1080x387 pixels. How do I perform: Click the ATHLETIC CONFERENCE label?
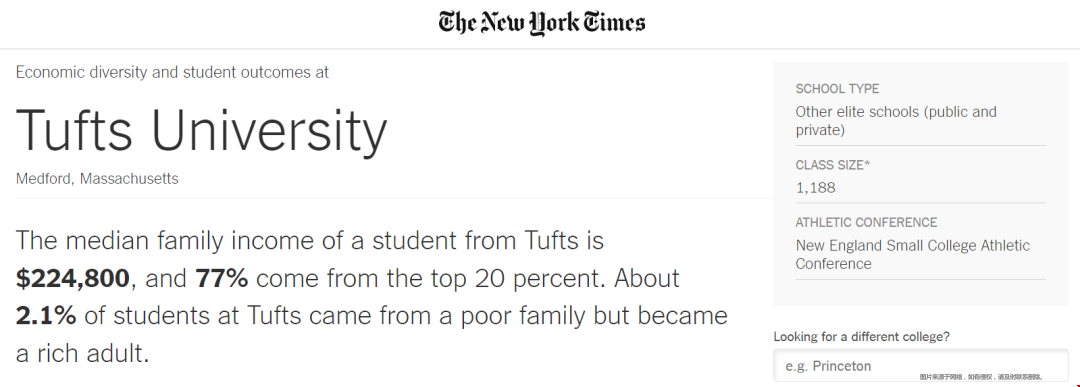point(866,222)
